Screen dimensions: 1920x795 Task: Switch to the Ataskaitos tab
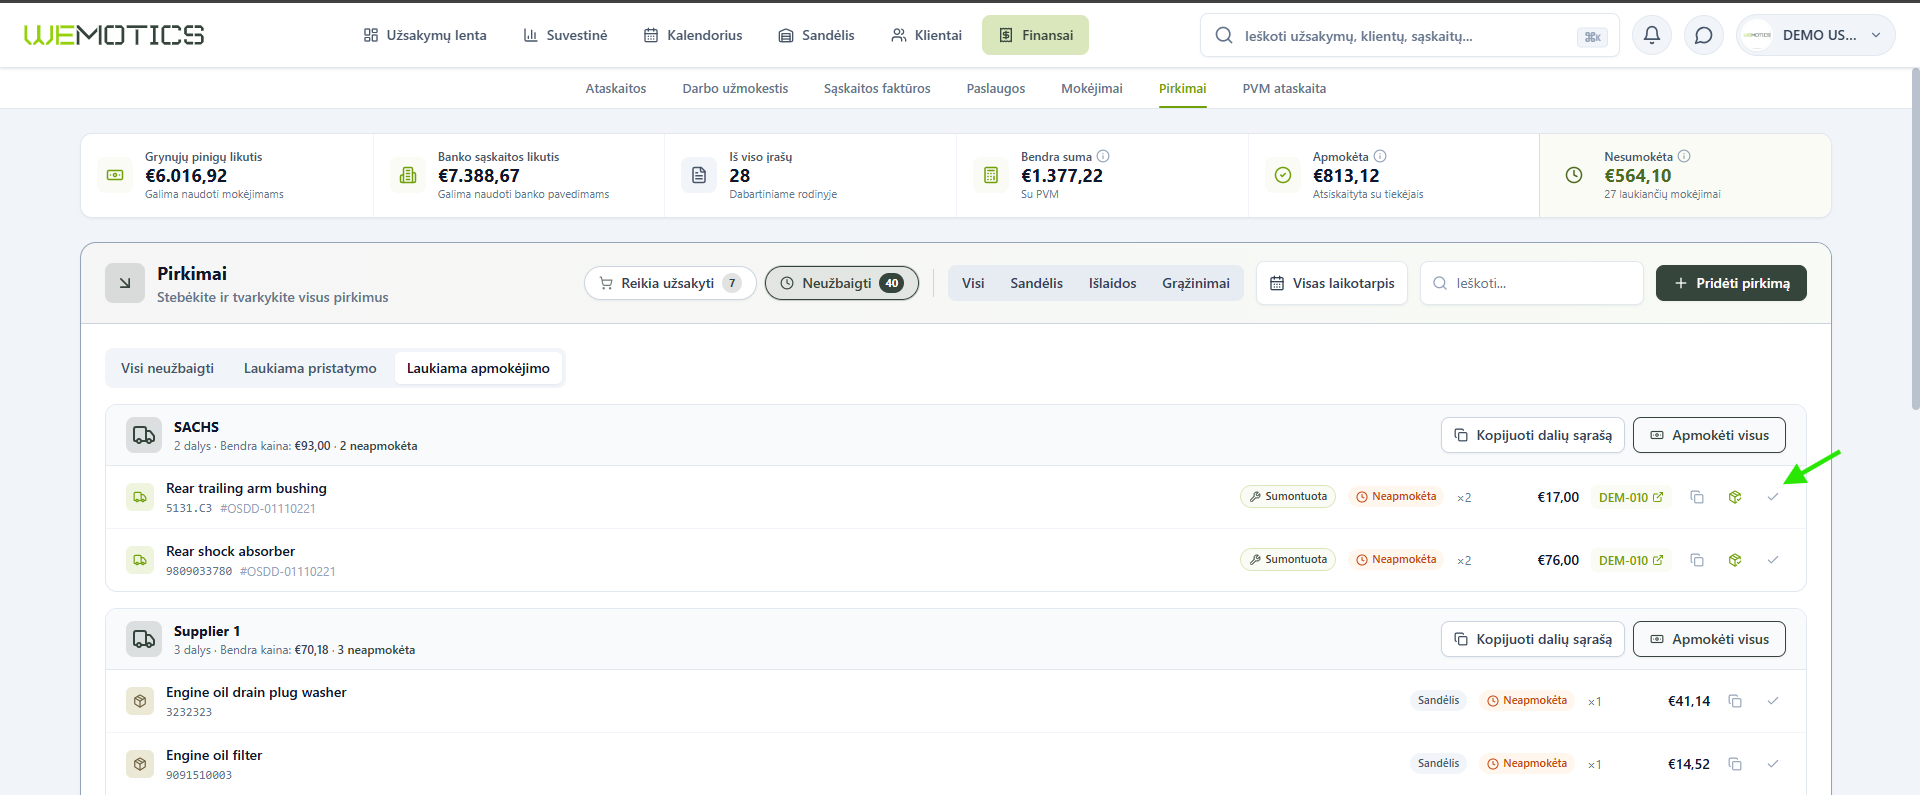point(616,89)
